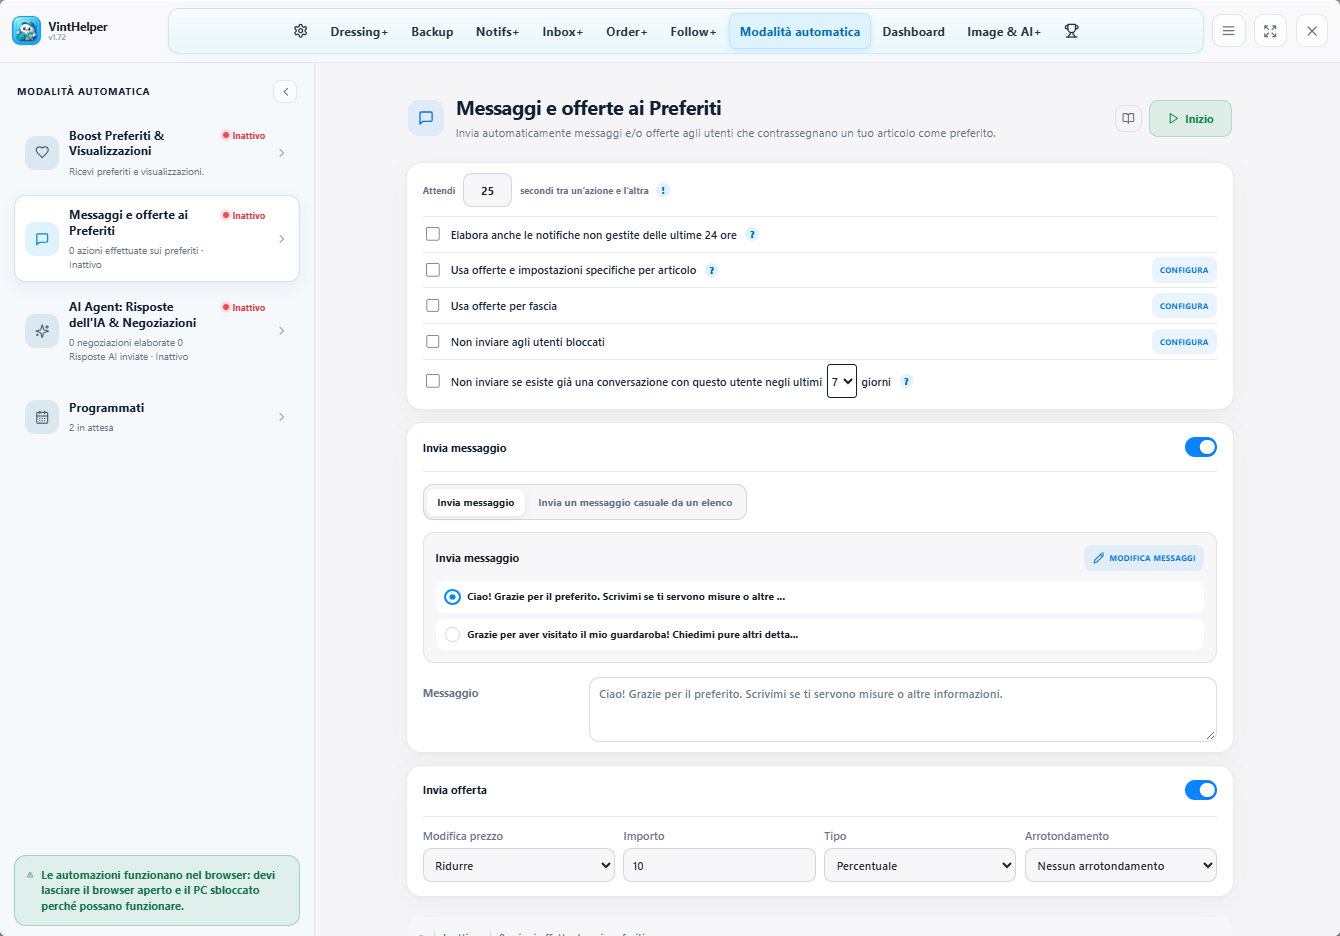The height and width of the screenshot is (936, 1340).
Task: Click Modifica Messaggi button
Action: point(1144,558)
